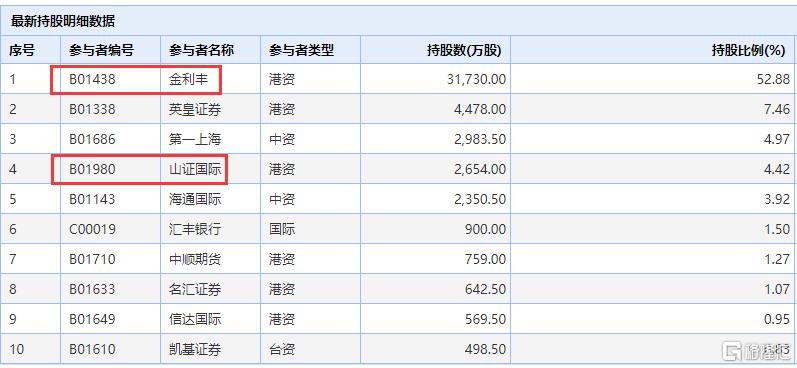Viewport: 797px width, 368px height.
Task: Select participant code B01143
Action: (x=92, y=199)
